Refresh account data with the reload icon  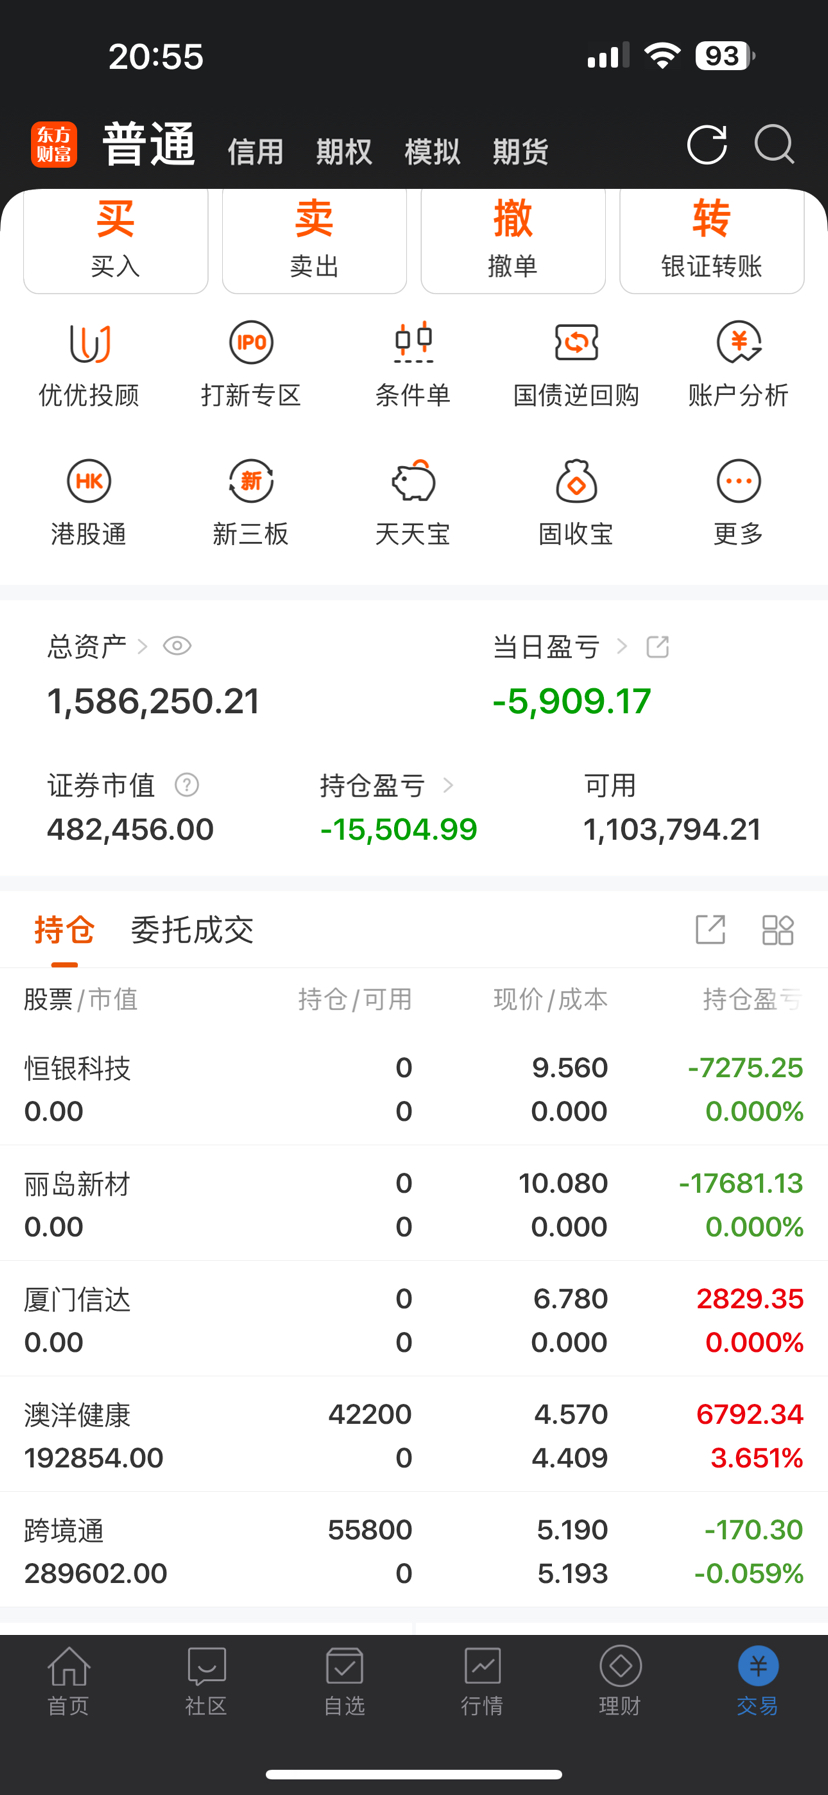tap(707, 145)
